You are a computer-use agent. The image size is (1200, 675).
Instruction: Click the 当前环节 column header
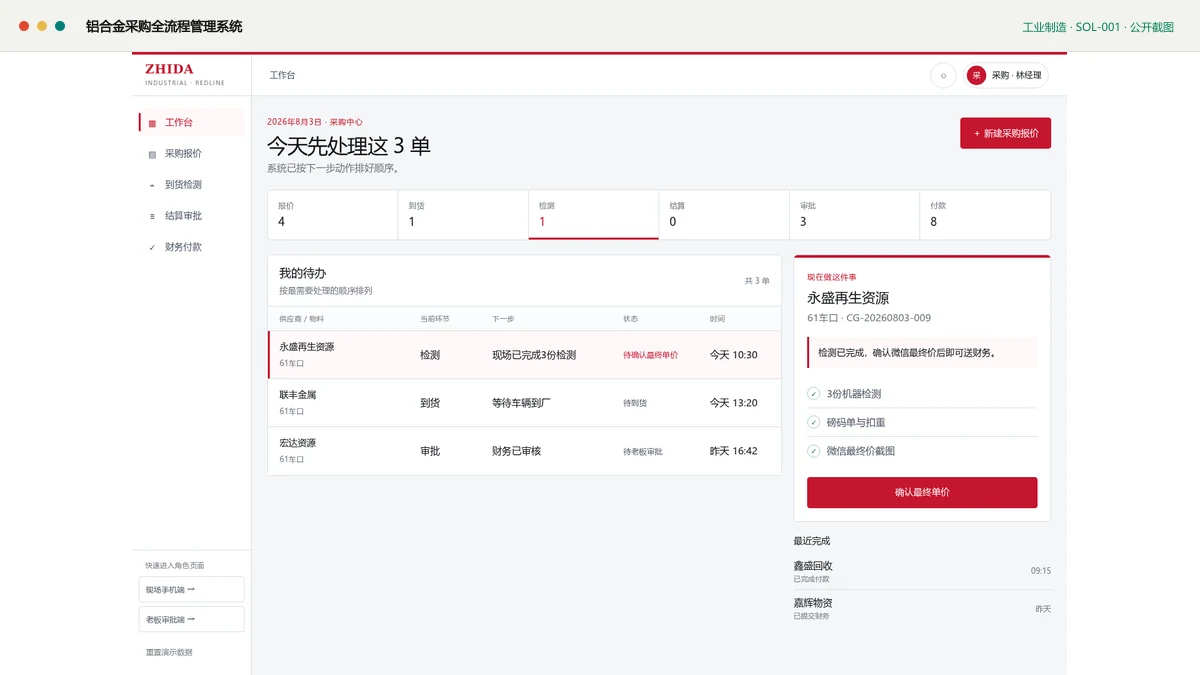point(435,319)
